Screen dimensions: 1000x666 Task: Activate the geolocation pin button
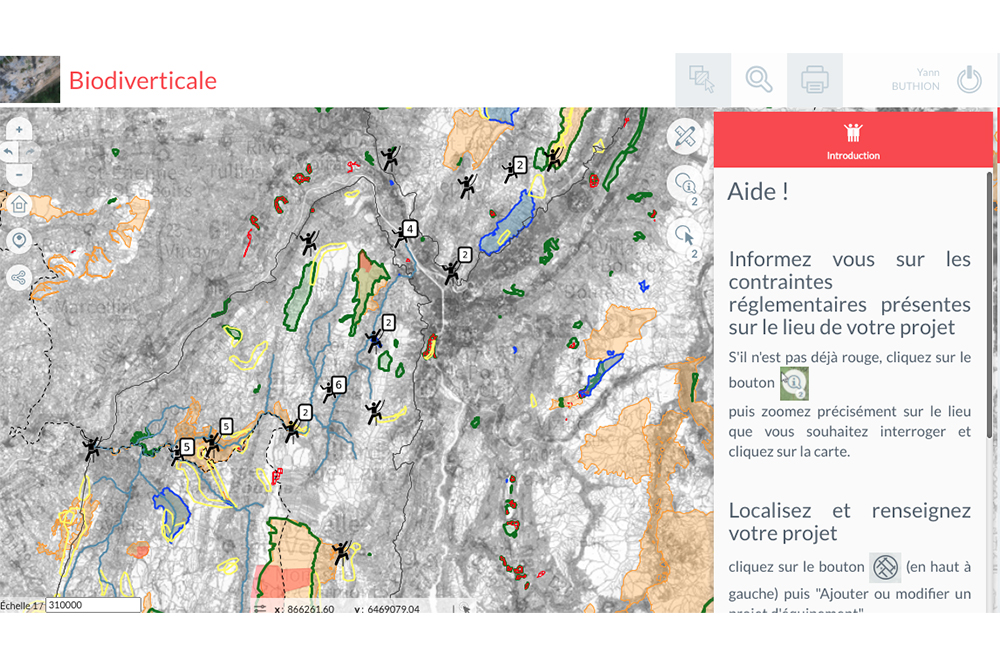tap(19, 241)
